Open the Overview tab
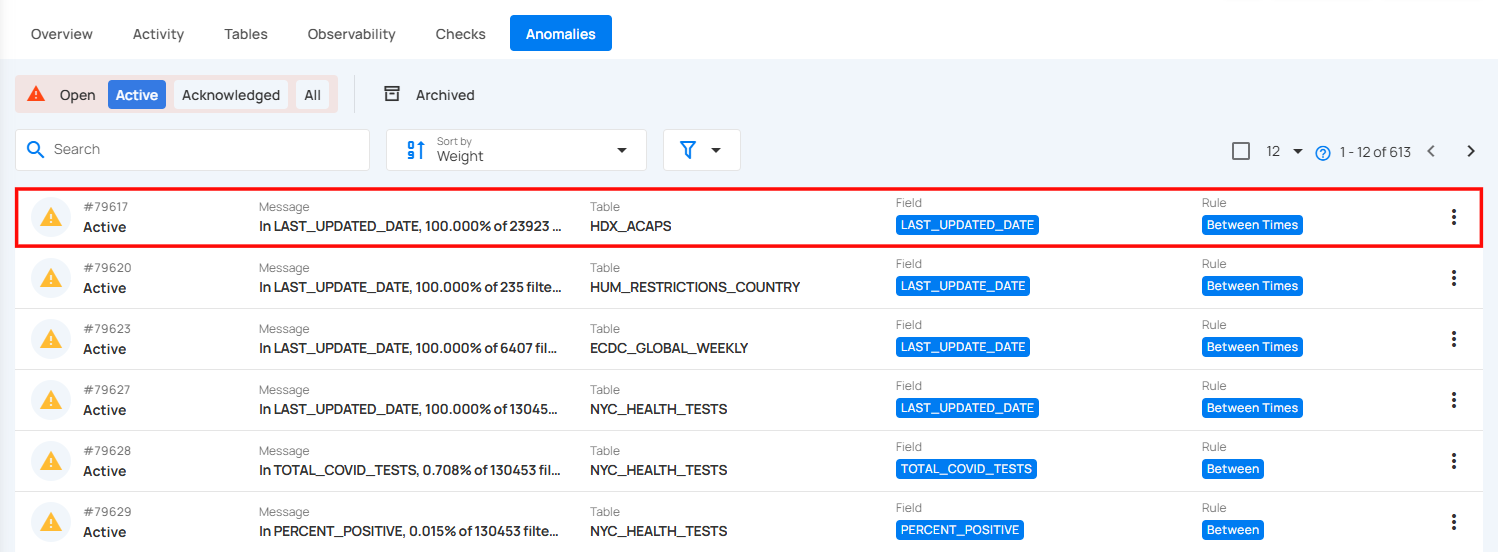1498x552 pixels. tap(62, 34)
